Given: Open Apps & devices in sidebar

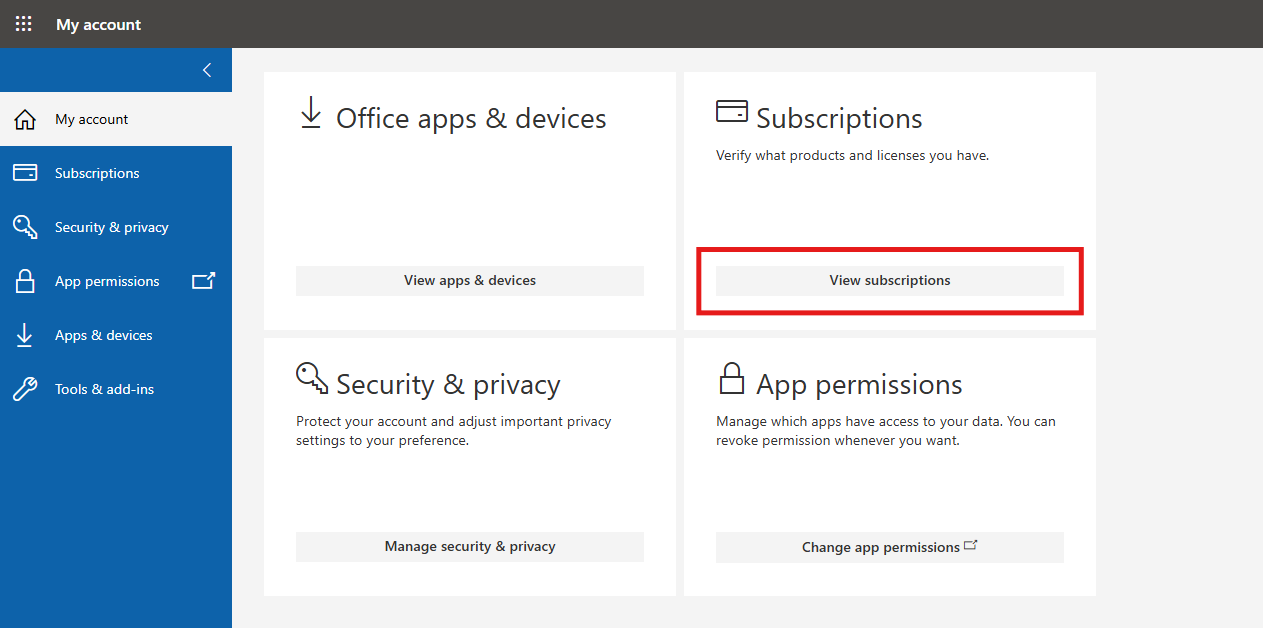Looking at the screenshot, I should pyautogui.click(x=116, y=335).
